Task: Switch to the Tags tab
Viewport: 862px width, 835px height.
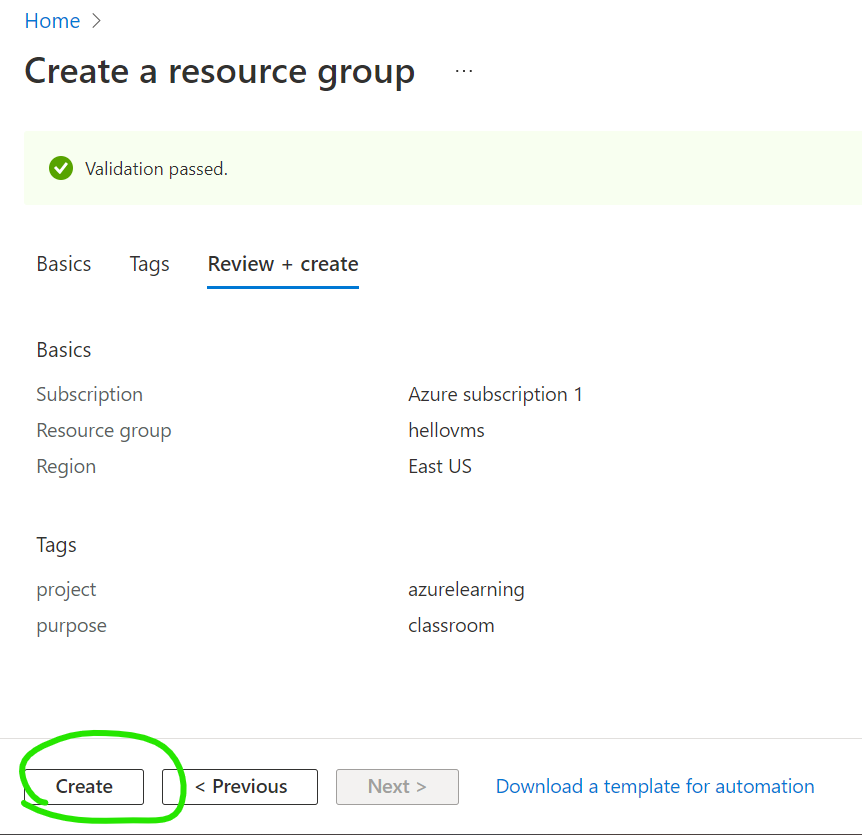Action: click(x=149, y=264)
